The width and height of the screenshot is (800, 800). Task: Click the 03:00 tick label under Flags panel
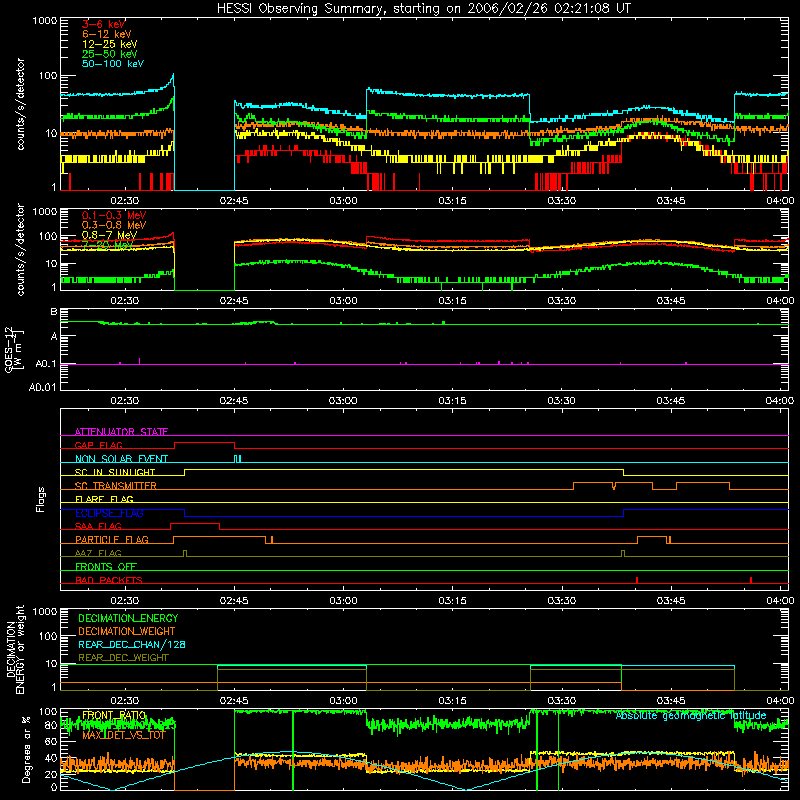[x=343, y=601]
